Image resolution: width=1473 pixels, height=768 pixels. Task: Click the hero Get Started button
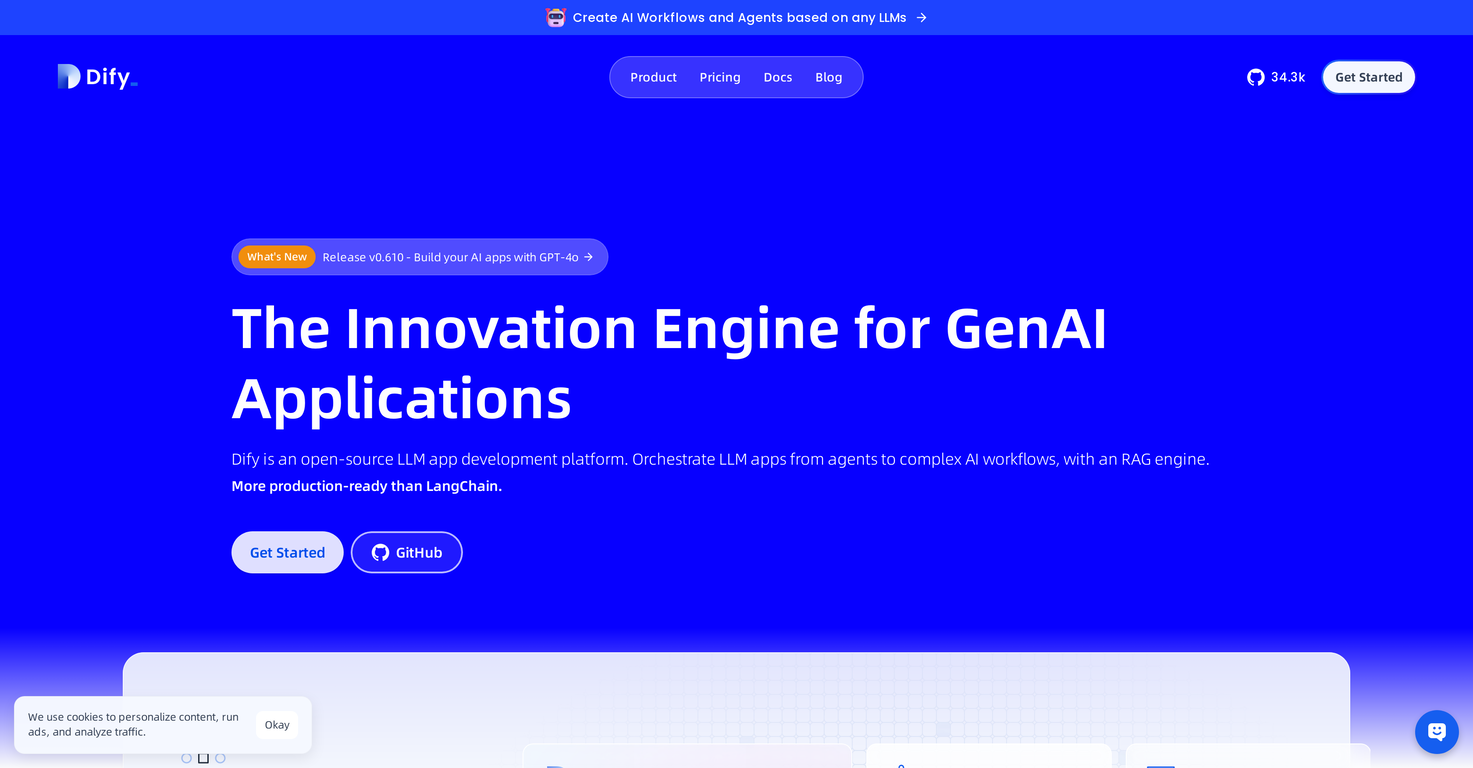pyautogui.click(x=287, y=552)
